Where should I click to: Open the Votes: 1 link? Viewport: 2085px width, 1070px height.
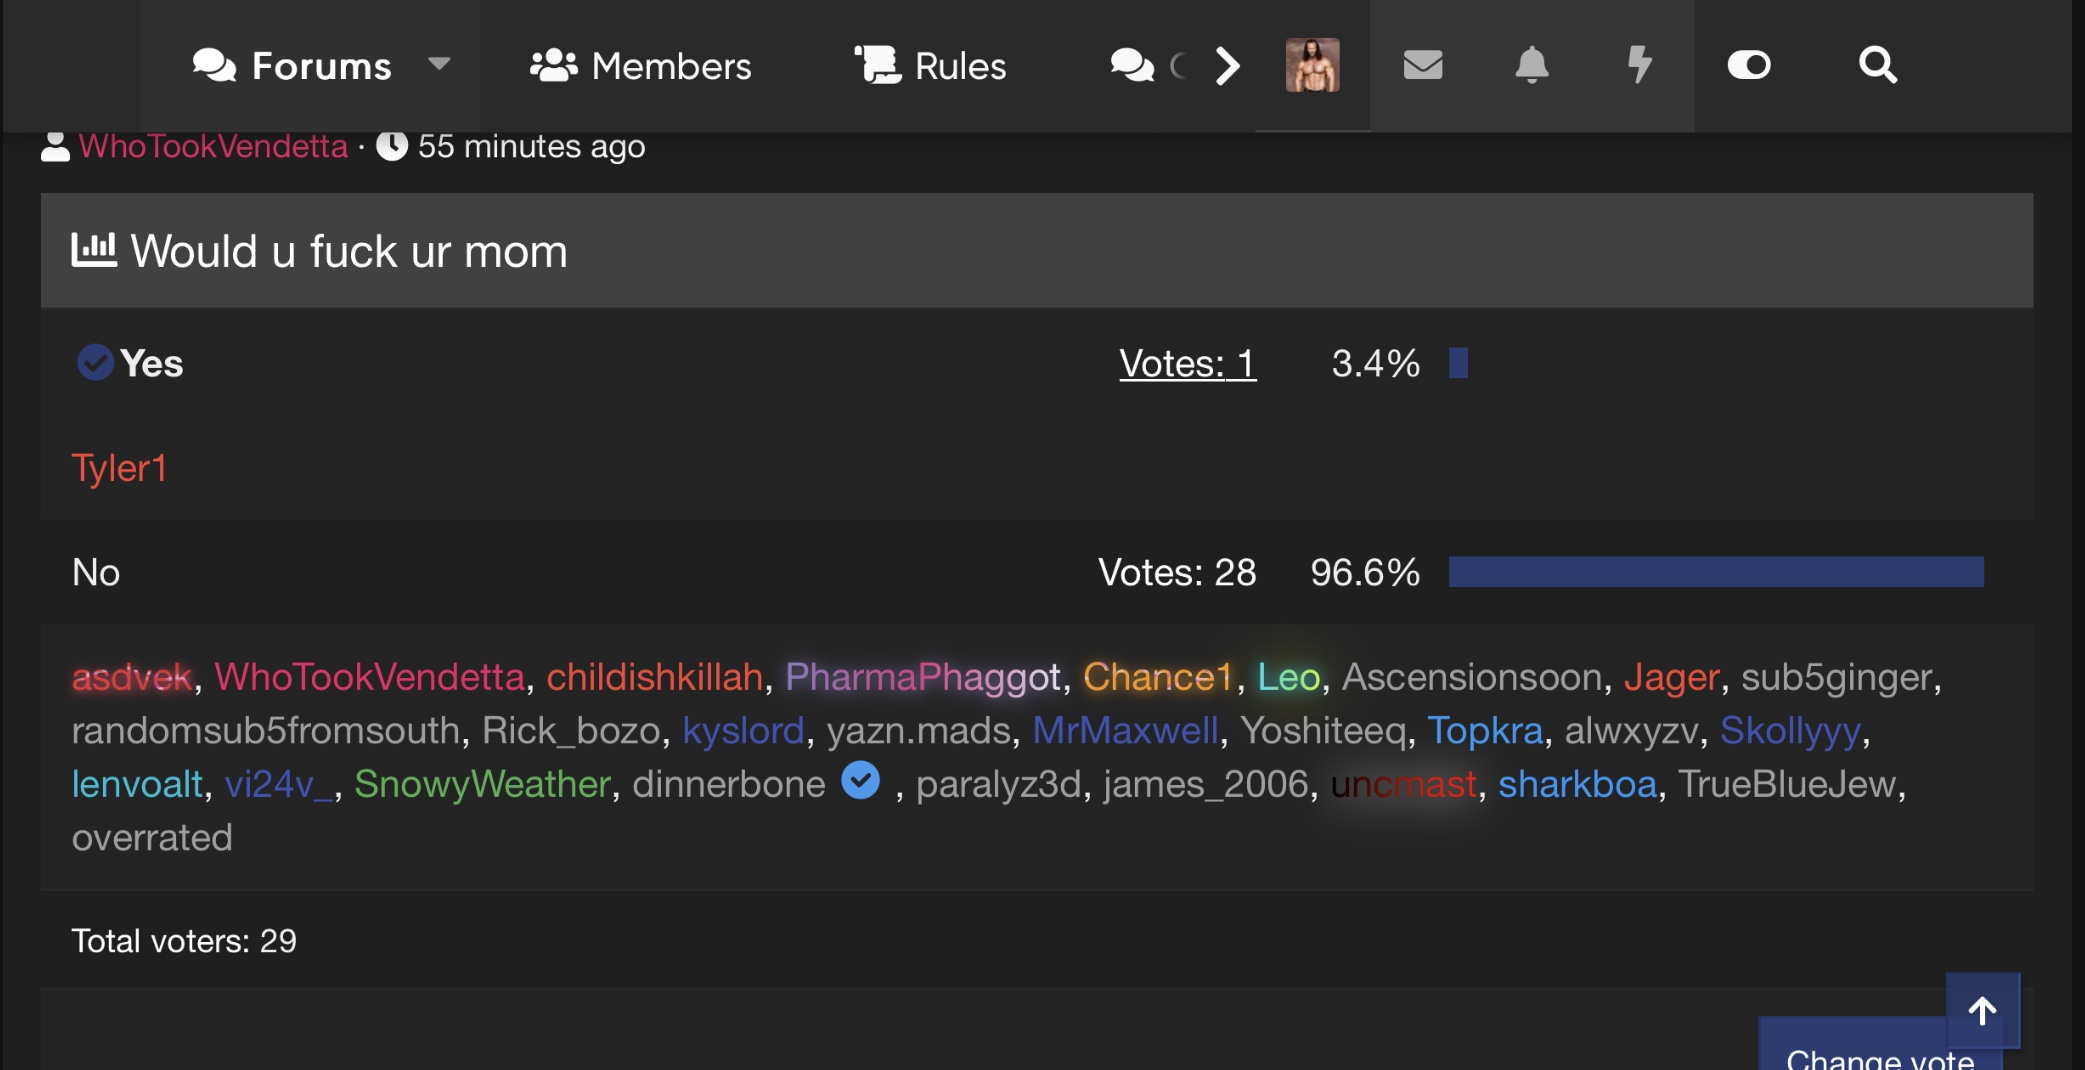[1187, 363]
